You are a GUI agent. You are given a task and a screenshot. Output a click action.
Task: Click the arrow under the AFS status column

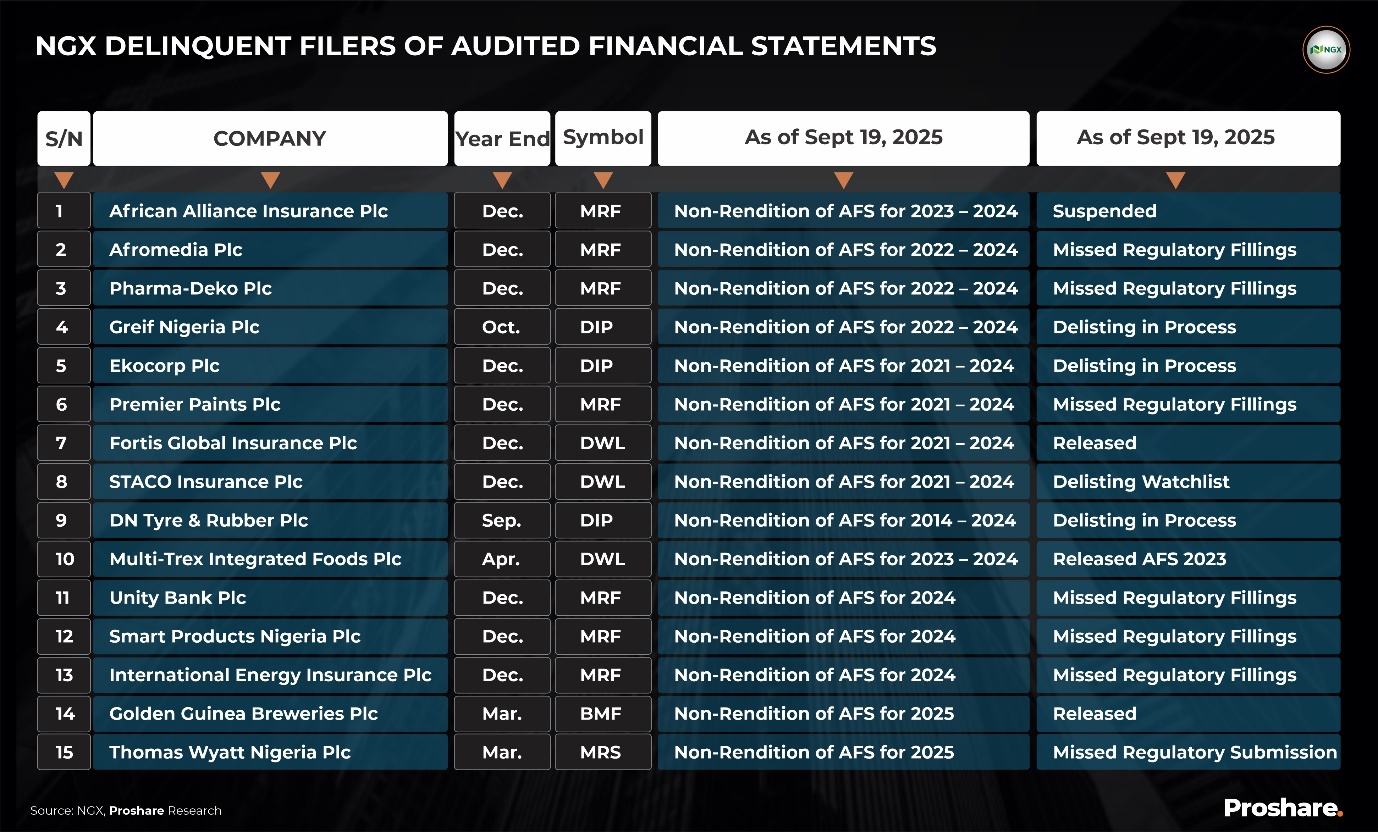pos(843,181)
